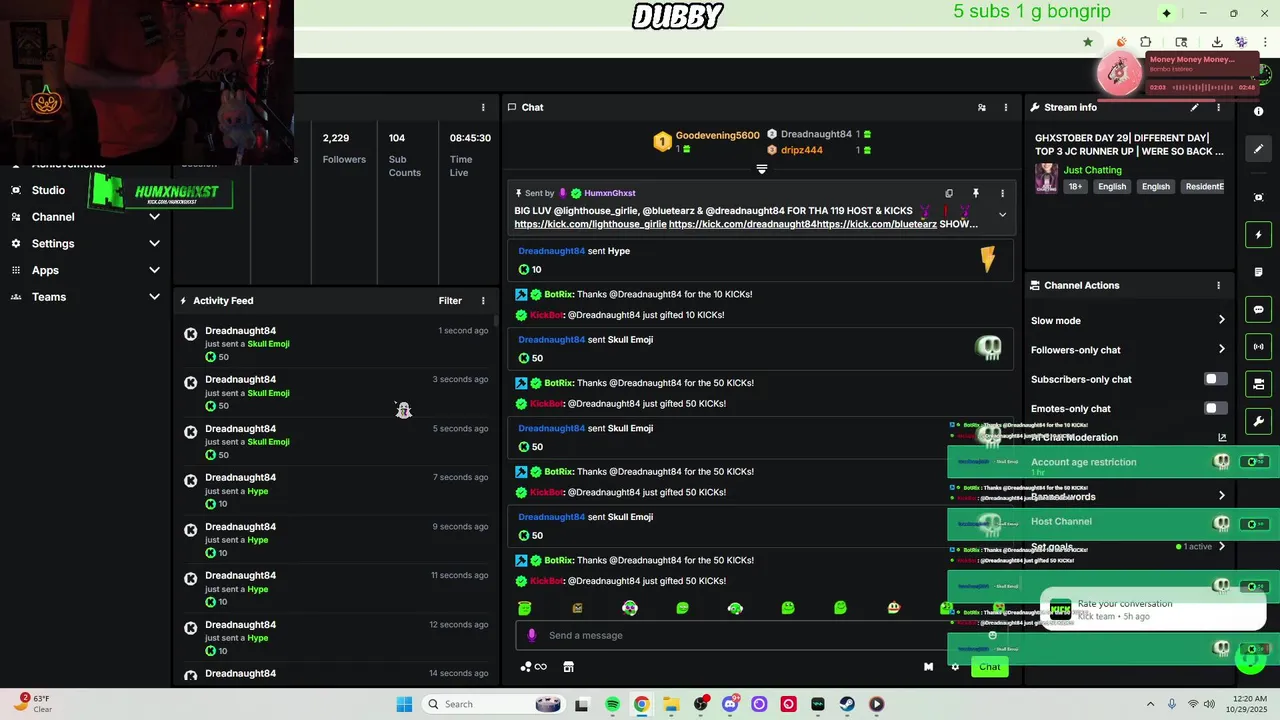Open the Activity Feed Filter
Screen dimensions: 1280x720
pyautogui.click(x=450, y=300)
